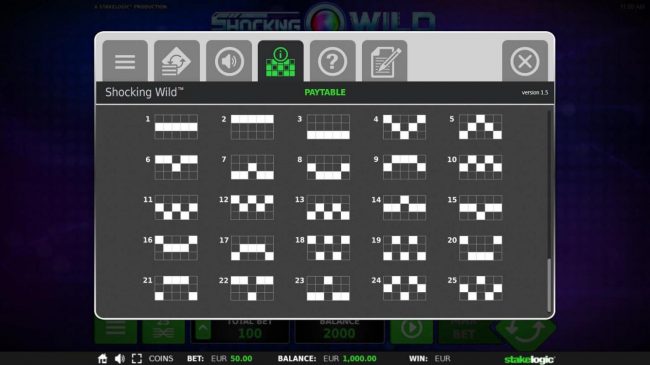The image size is (650, 365).
Task: Select the green paytable info tab
Action: click(x=281, y=61)
